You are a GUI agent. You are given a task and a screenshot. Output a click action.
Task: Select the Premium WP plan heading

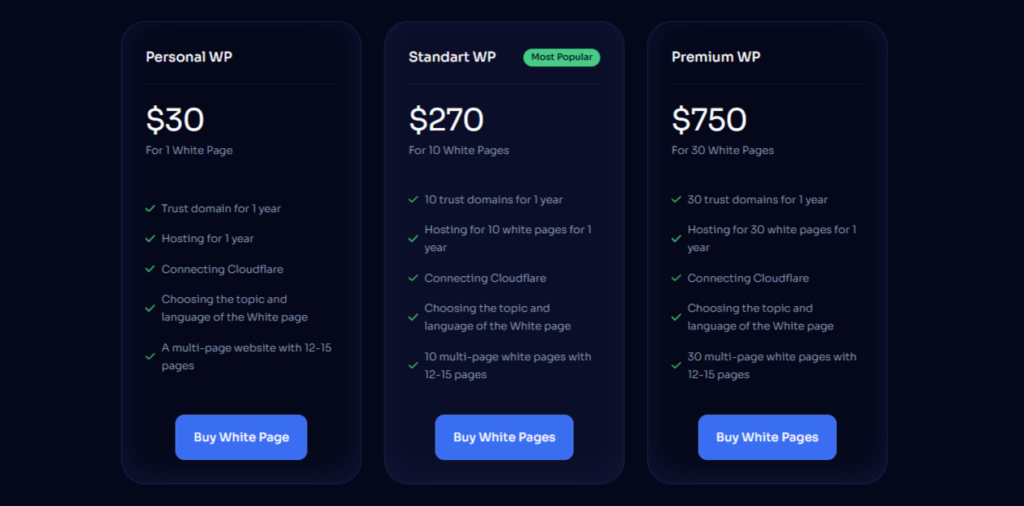click(715, 57)
